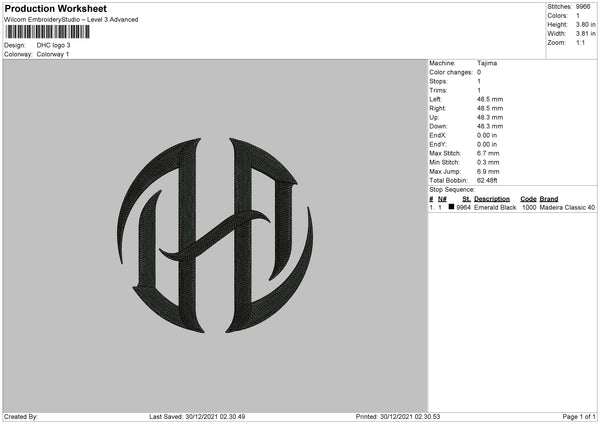Click the Brand column header
600x424 pixels.
pyautogui.click(x=549, y=199)
